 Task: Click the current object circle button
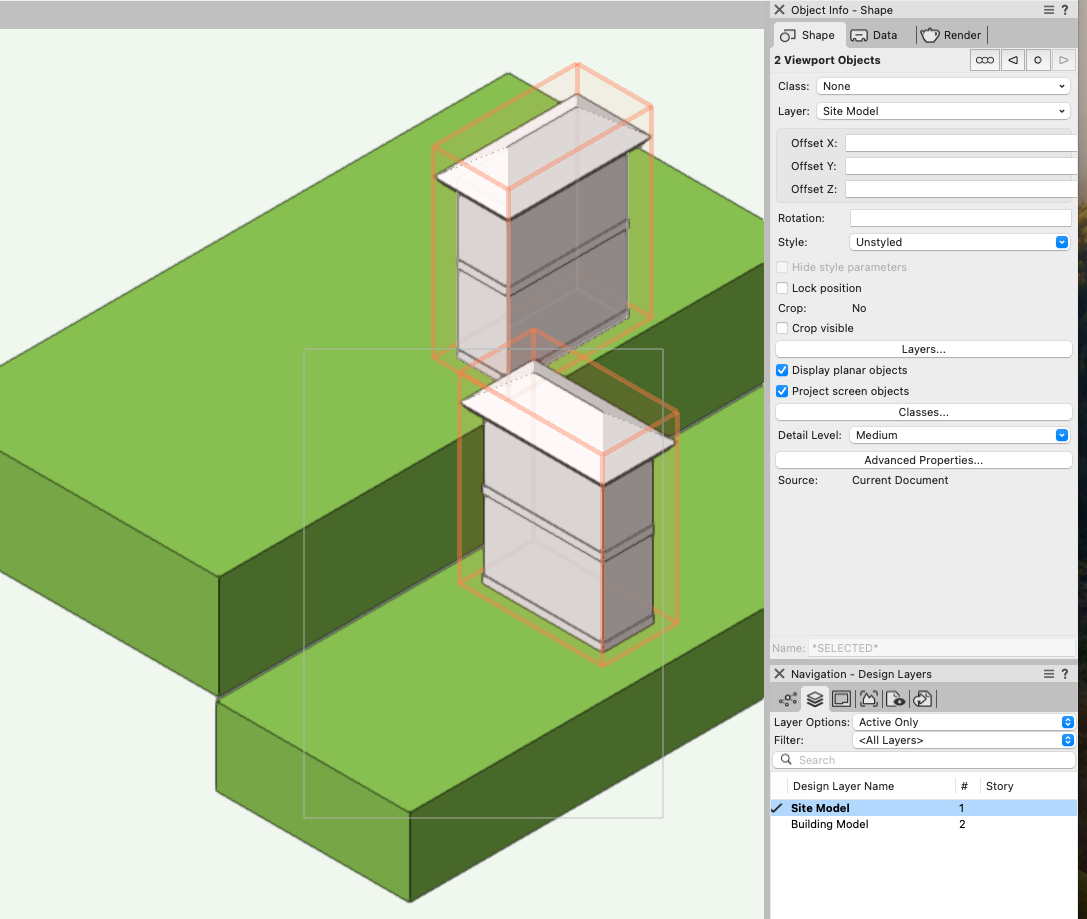(1038, 60)
